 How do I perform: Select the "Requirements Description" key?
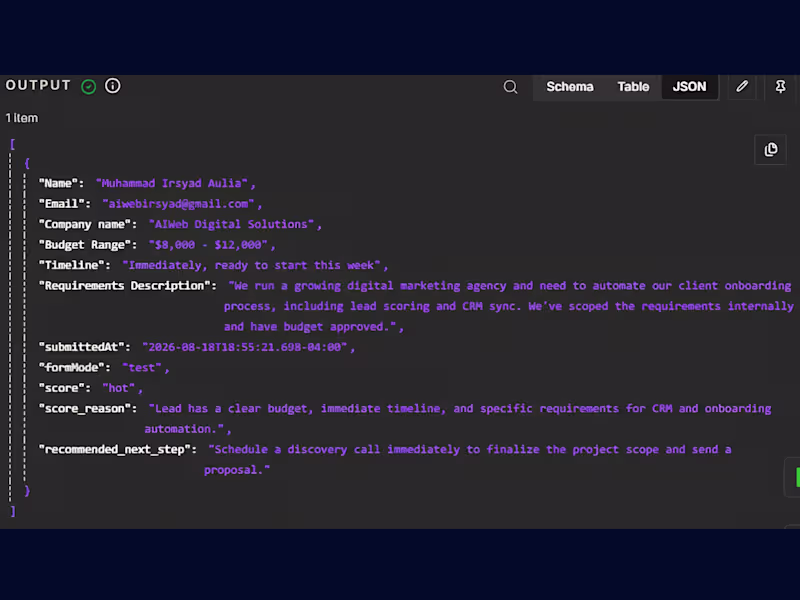124,285
